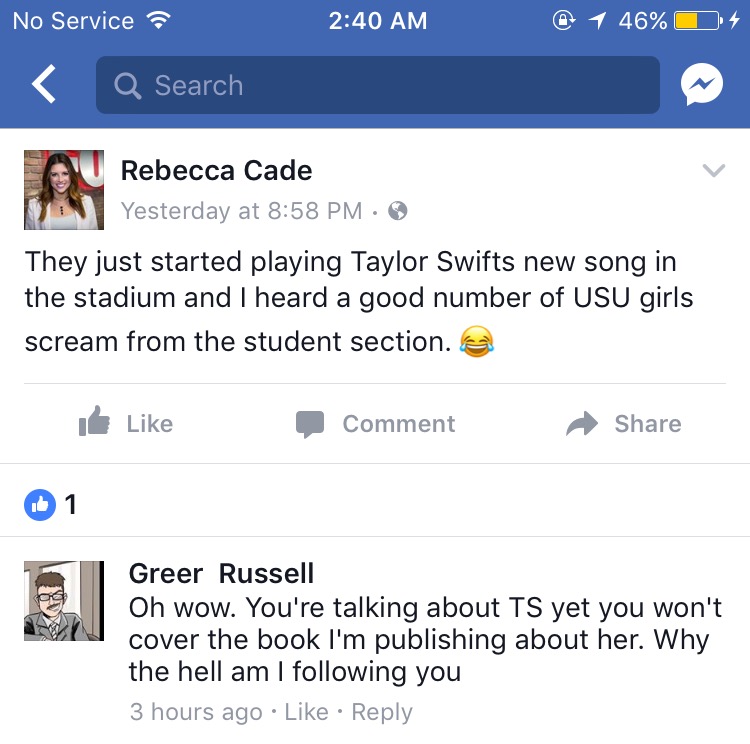750x744 pixels.
Task: Tap the thumbs-up Like icon under post
Action: click(x=94, y=422)
